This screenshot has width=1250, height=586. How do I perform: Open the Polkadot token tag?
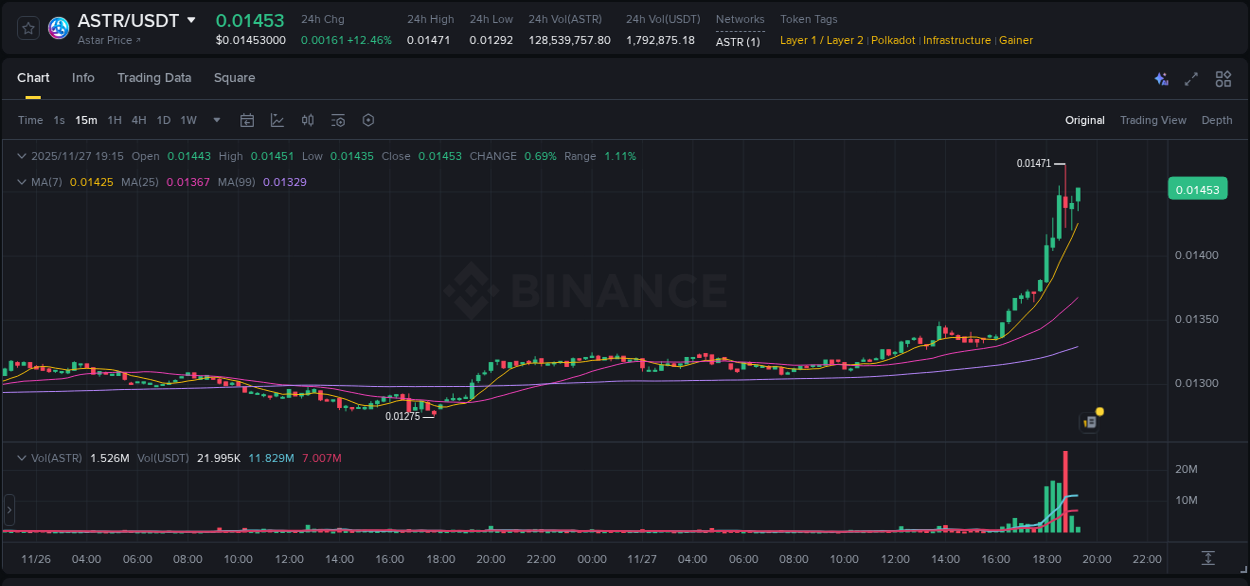892,40
